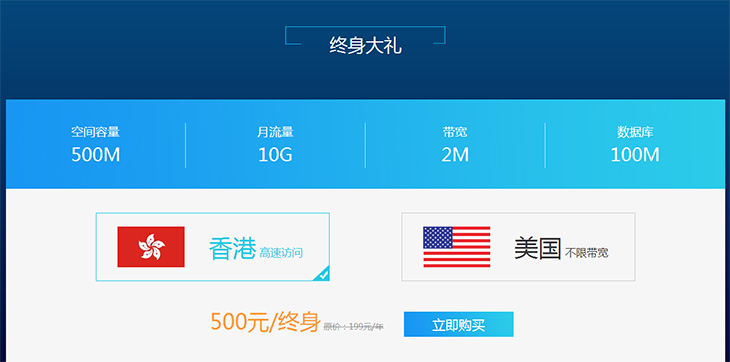The width and height of the screenshot is (730, 362).
Task: Click the 月流量 10G spec
Action: (x=275, y=145)
